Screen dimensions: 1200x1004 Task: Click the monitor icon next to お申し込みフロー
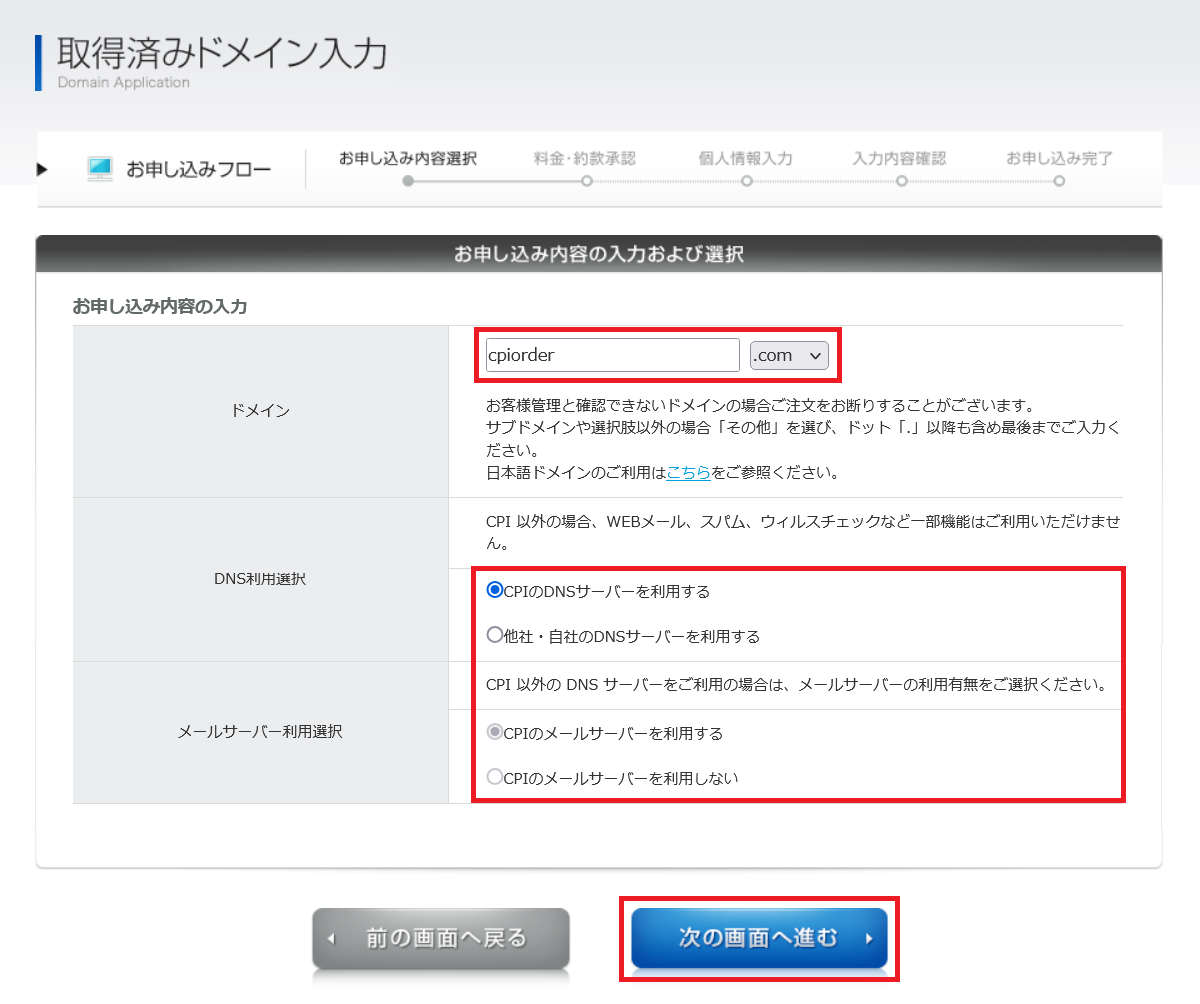(x=100, y=169)
